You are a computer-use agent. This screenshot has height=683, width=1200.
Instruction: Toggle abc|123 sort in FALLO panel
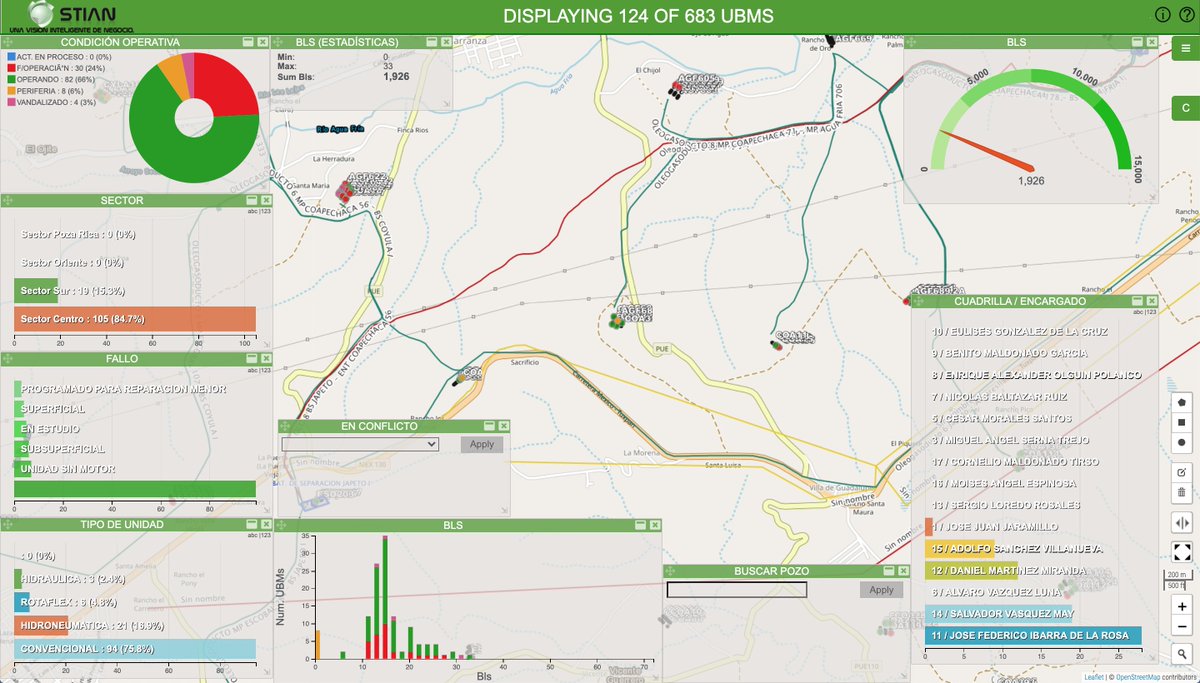coord(259,369)
